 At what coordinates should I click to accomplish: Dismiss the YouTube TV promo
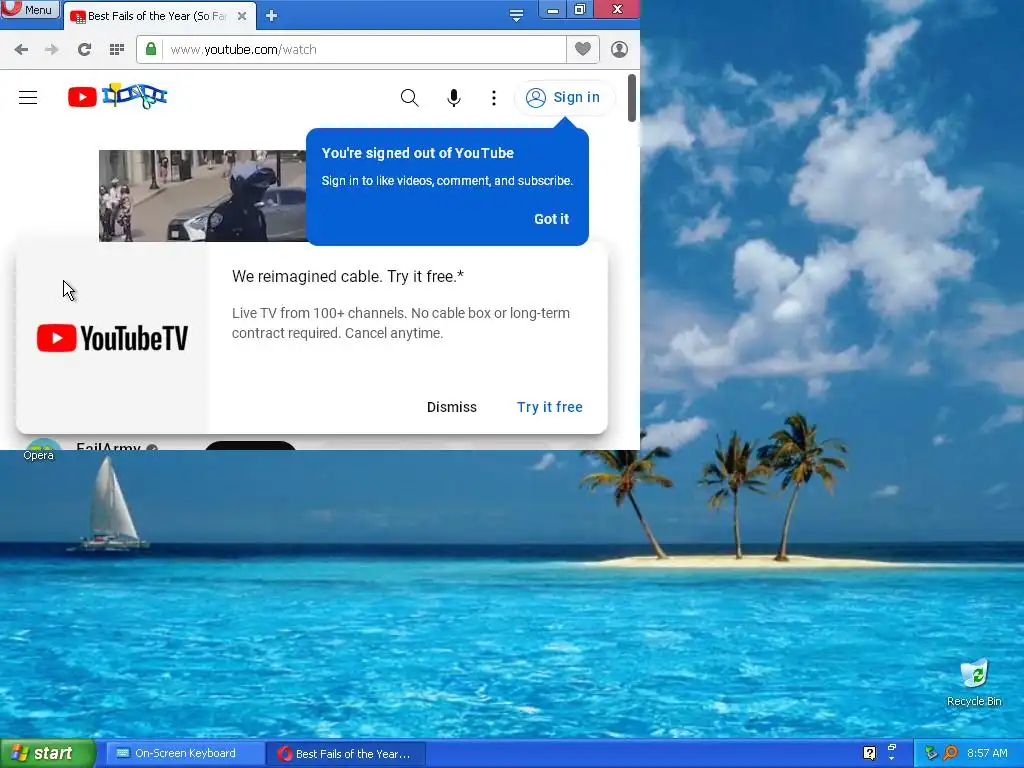[452, 408]
